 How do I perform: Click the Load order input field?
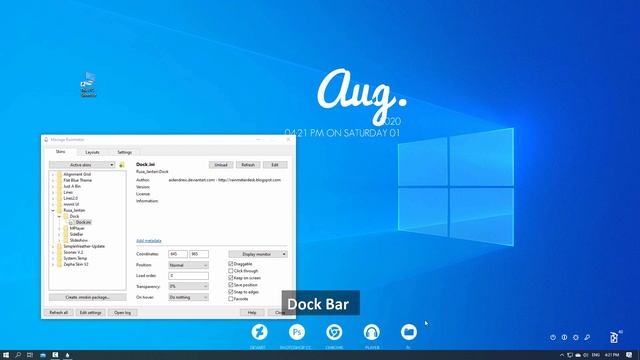[189, 276]
